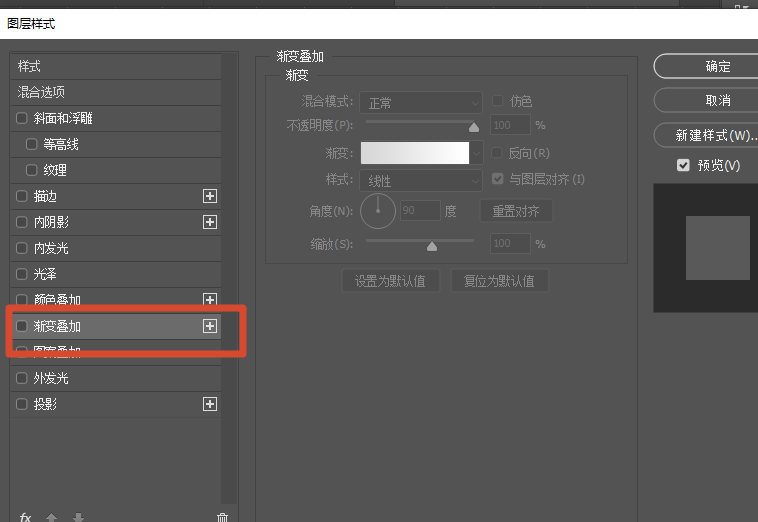The height and width of the screenshot is (522, 758).
Task: Click plus icon beside 颜色叠加
Action: tap(210, 299)
